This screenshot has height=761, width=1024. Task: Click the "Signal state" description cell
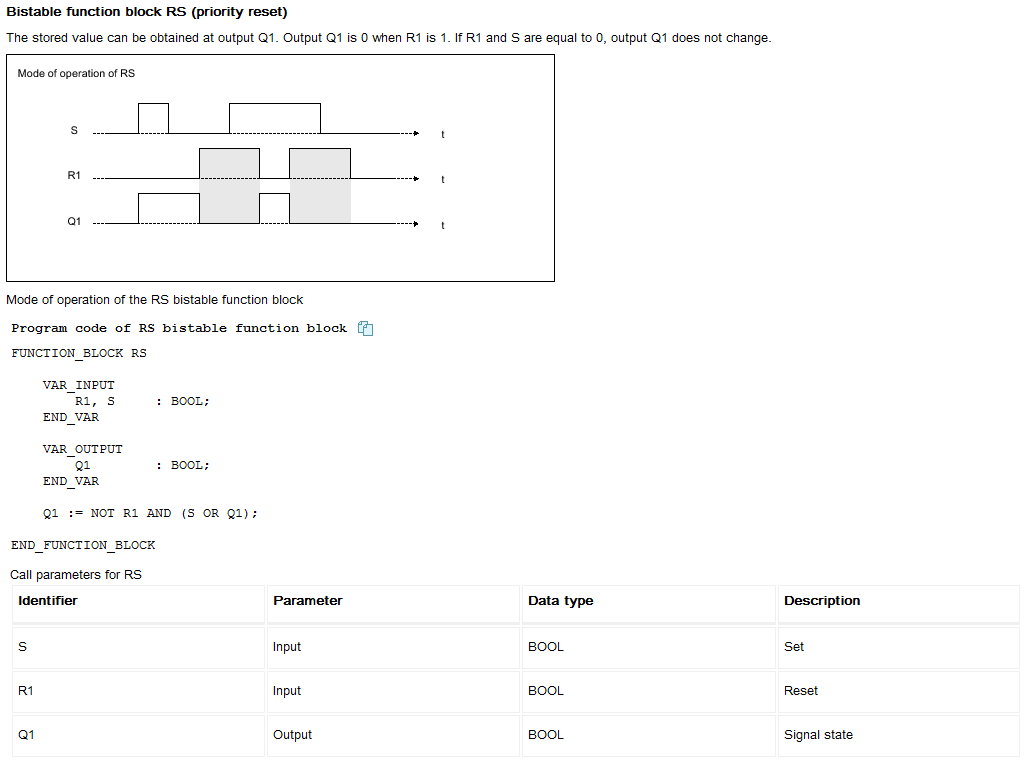818,735
